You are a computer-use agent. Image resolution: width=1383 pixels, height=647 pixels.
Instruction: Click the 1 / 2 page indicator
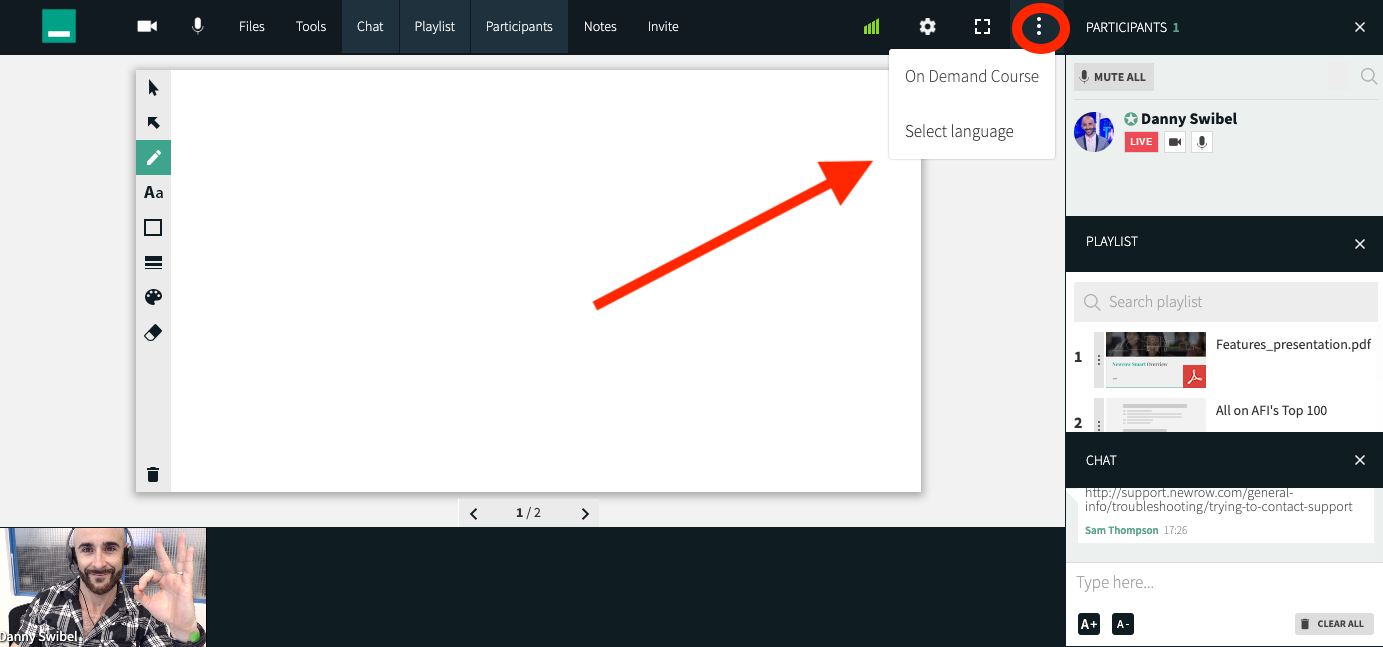pyautogui.click(x=528, y=513)
